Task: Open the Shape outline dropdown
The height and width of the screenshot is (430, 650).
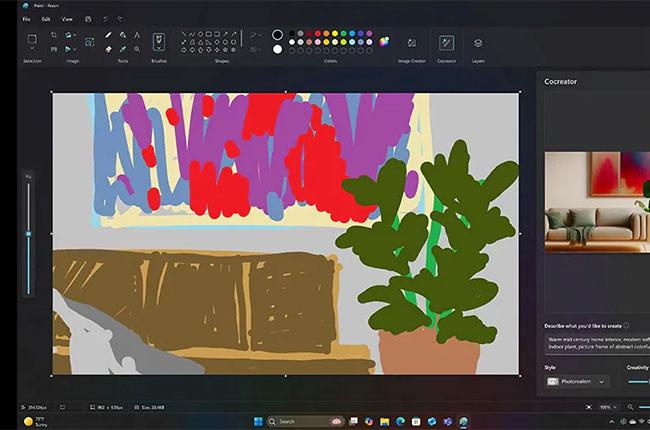Action: click(x=255, y=35)
